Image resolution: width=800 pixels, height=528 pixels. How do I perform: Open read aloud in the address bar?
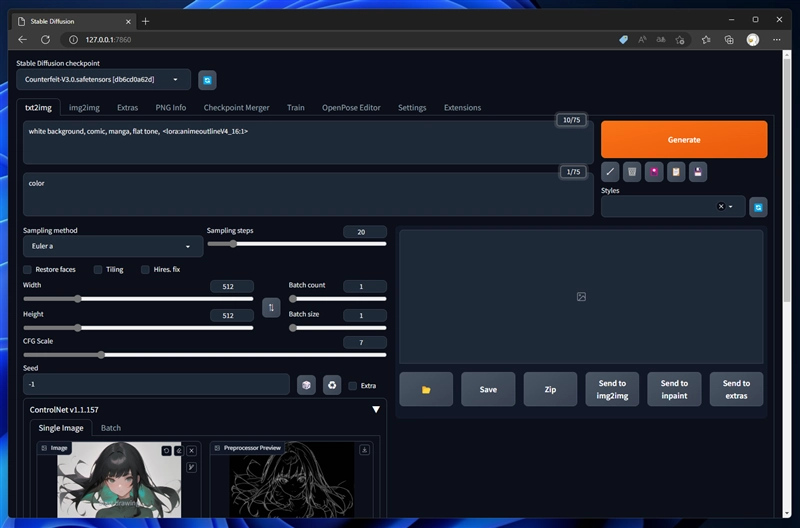click(642, 39)
